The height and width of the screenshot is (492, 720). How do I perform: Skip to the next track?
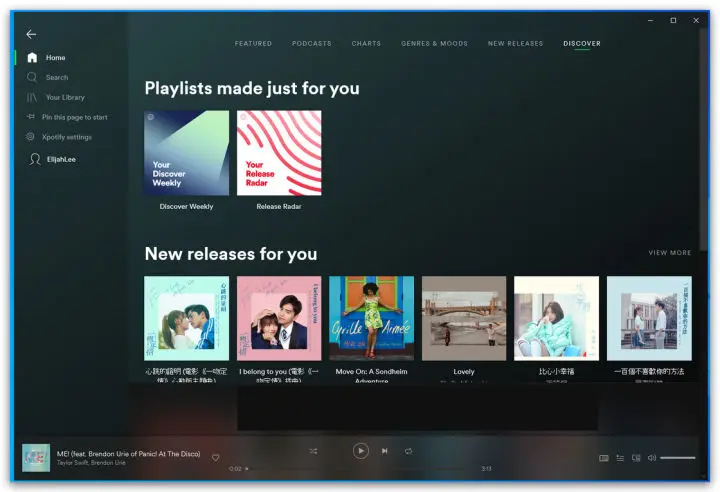385,451
